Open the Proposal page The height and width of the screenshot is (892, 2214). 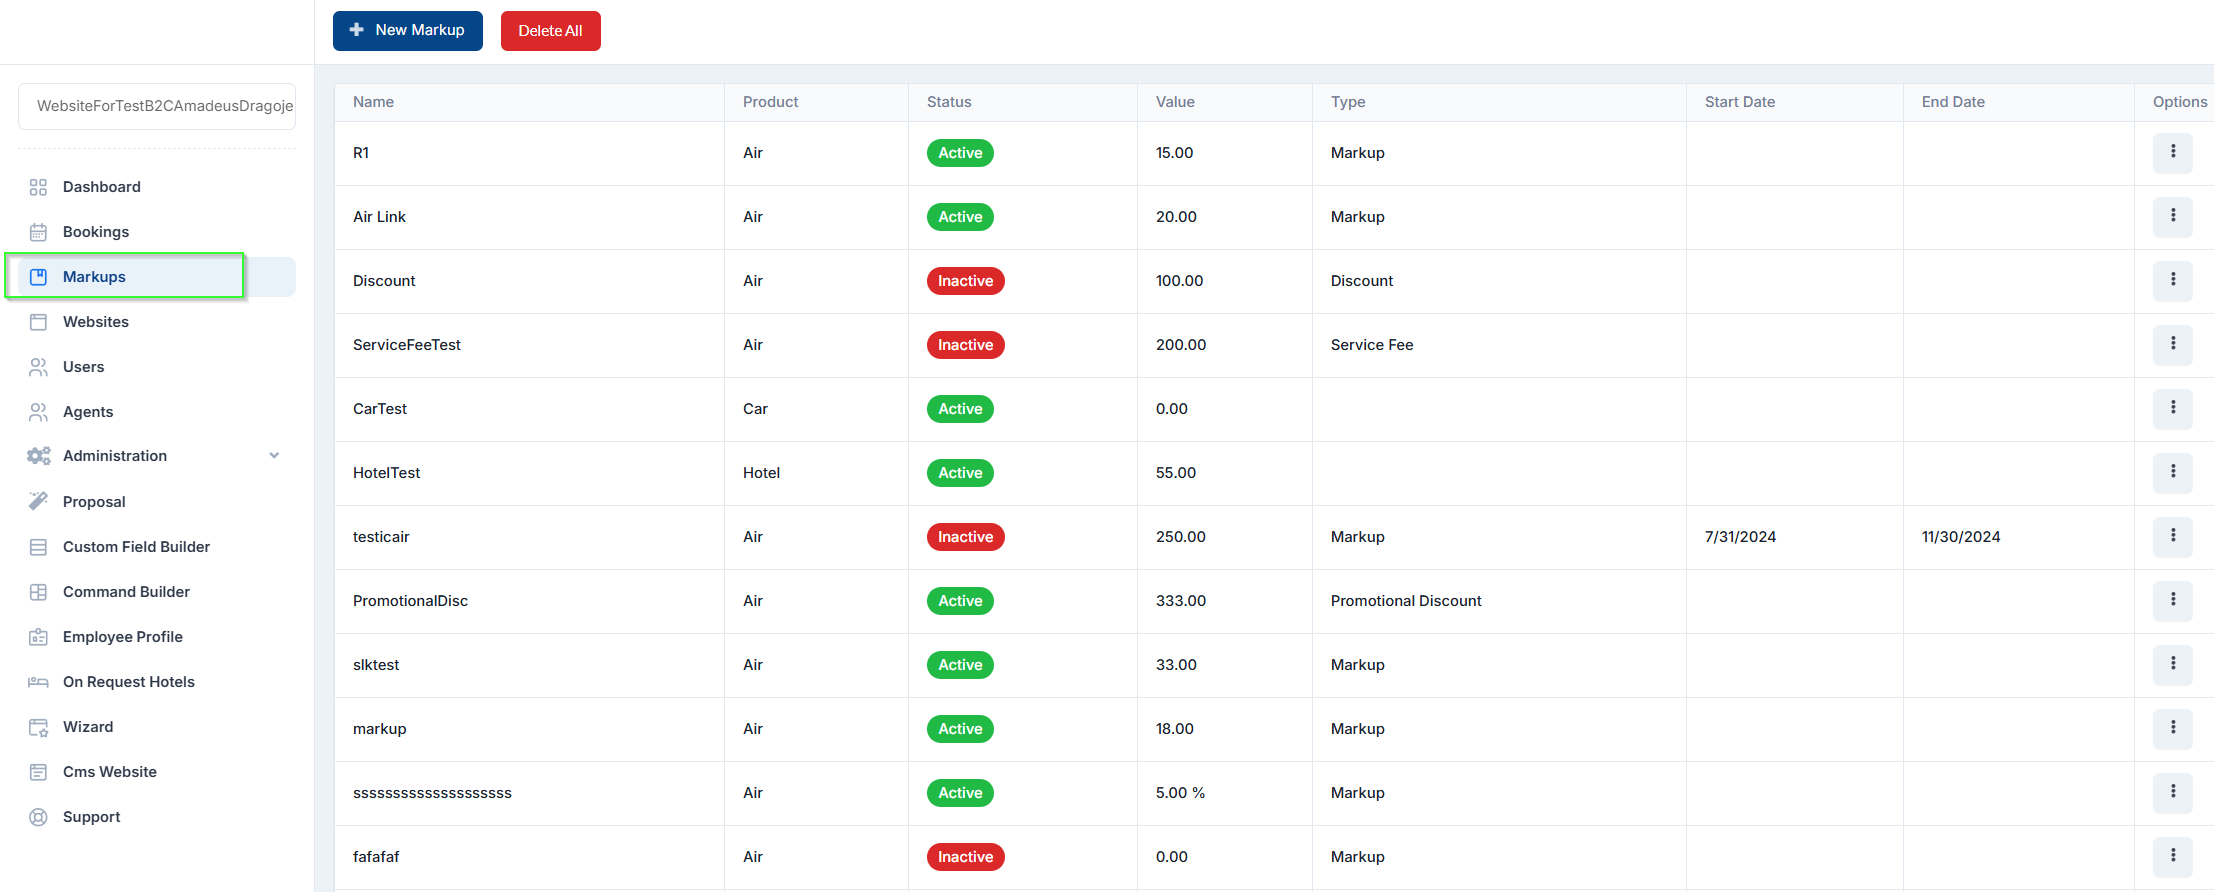tap(157, 502)
